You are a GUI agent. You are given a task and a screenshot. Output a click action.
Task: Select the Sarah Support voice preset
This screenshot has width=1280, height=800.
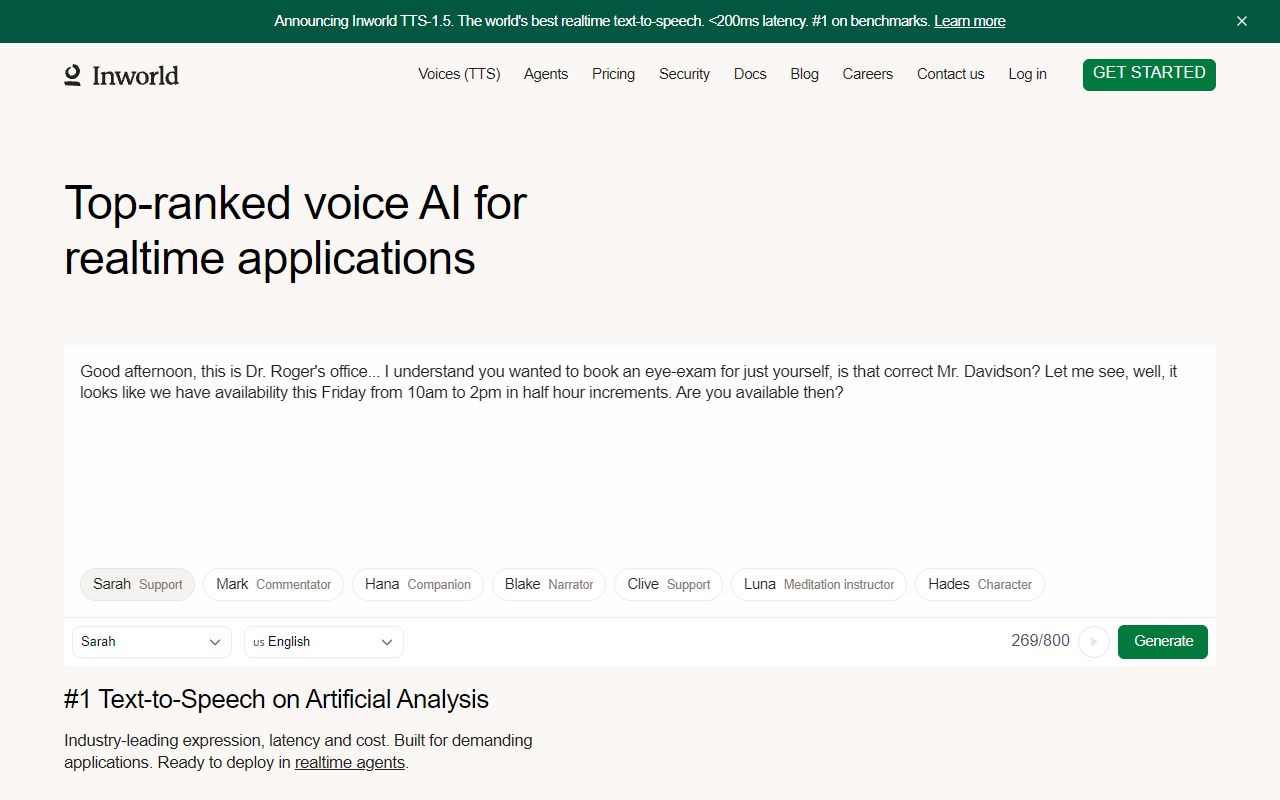point(137,585)
